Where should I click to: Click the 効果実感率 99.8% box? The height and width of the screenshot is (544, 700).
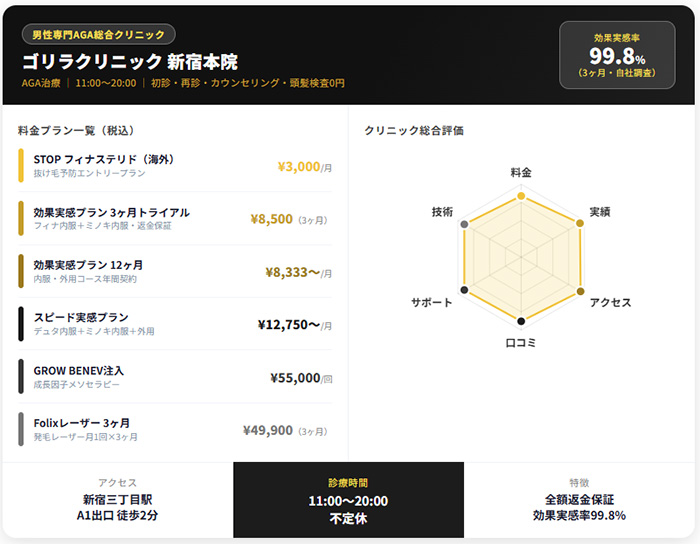tap(617, 56)
